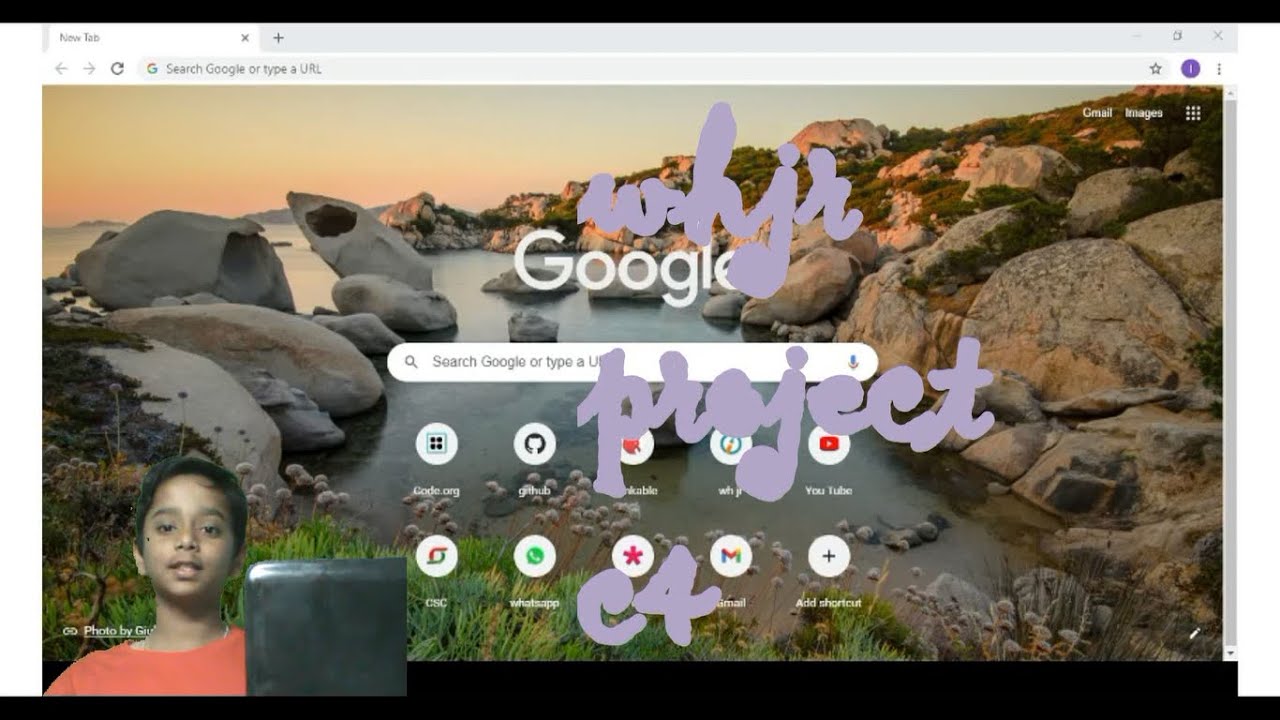Click the magnifier icon in the search box
Screen dimensions: 1280x720
click(x=410, y=362)
